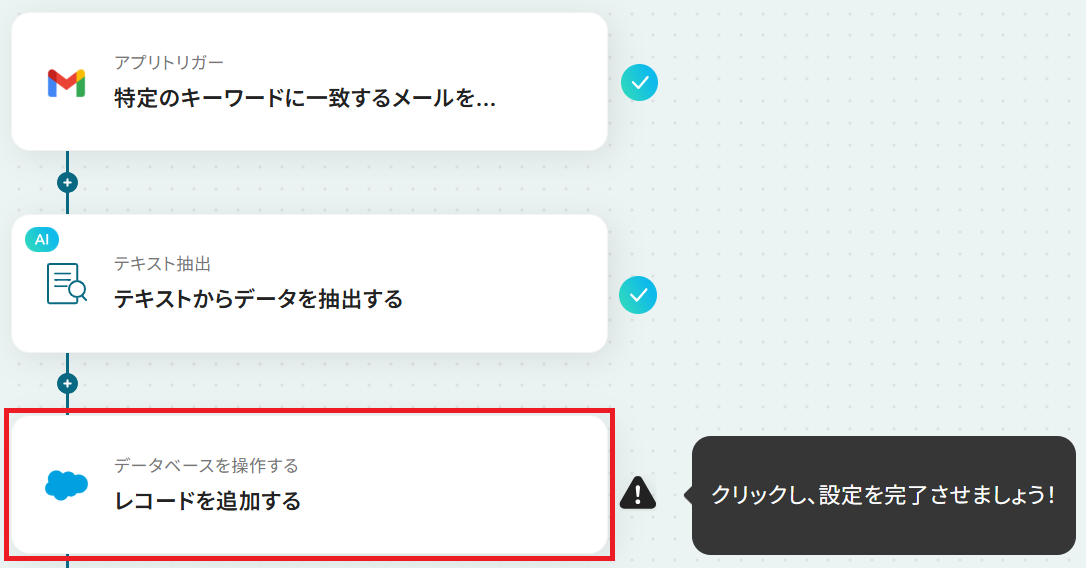This screenshot has width=1086, height=568.
Task: Add a step above the Salesforce card
Action: pyautogui.click(x=67, y=383)
